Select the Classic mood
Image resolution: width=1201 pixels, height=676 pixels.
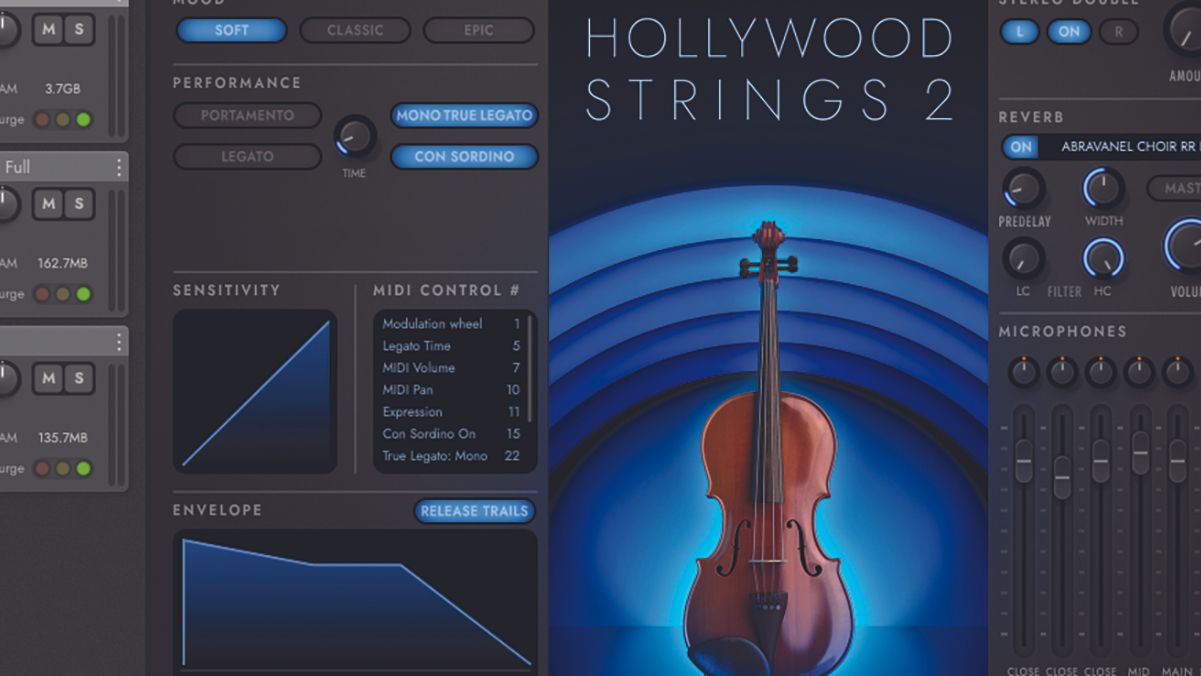tap(355, 30)
